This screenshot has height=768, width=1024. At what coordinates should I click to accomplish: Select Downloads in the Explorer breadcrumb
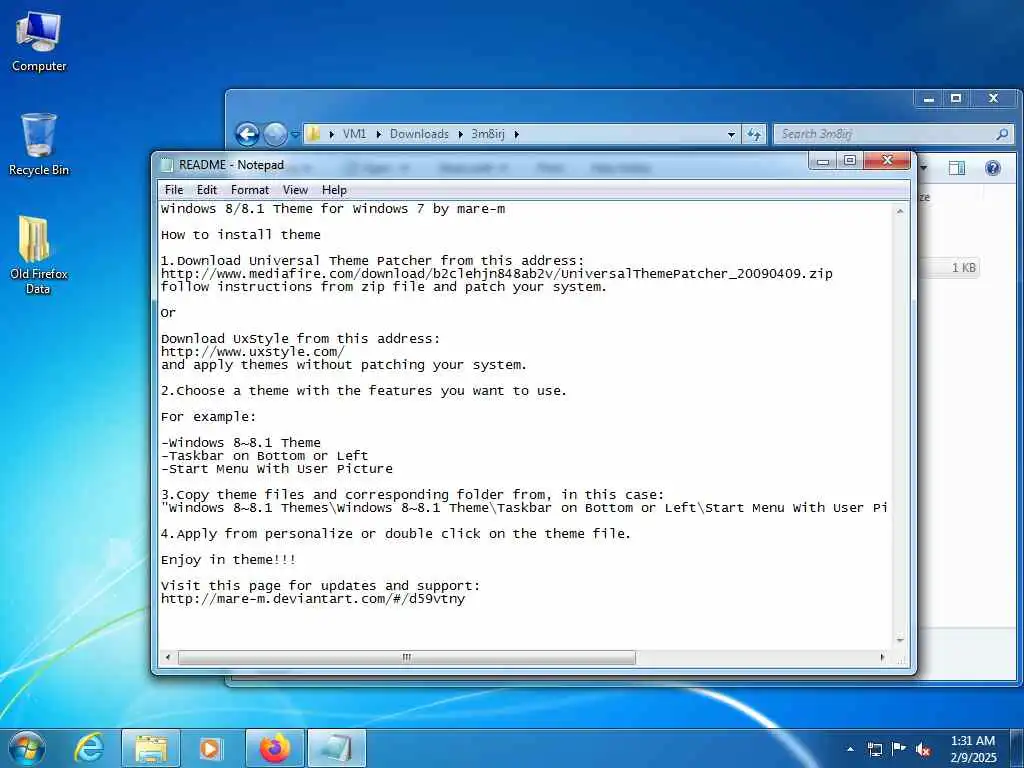(419, 134)
